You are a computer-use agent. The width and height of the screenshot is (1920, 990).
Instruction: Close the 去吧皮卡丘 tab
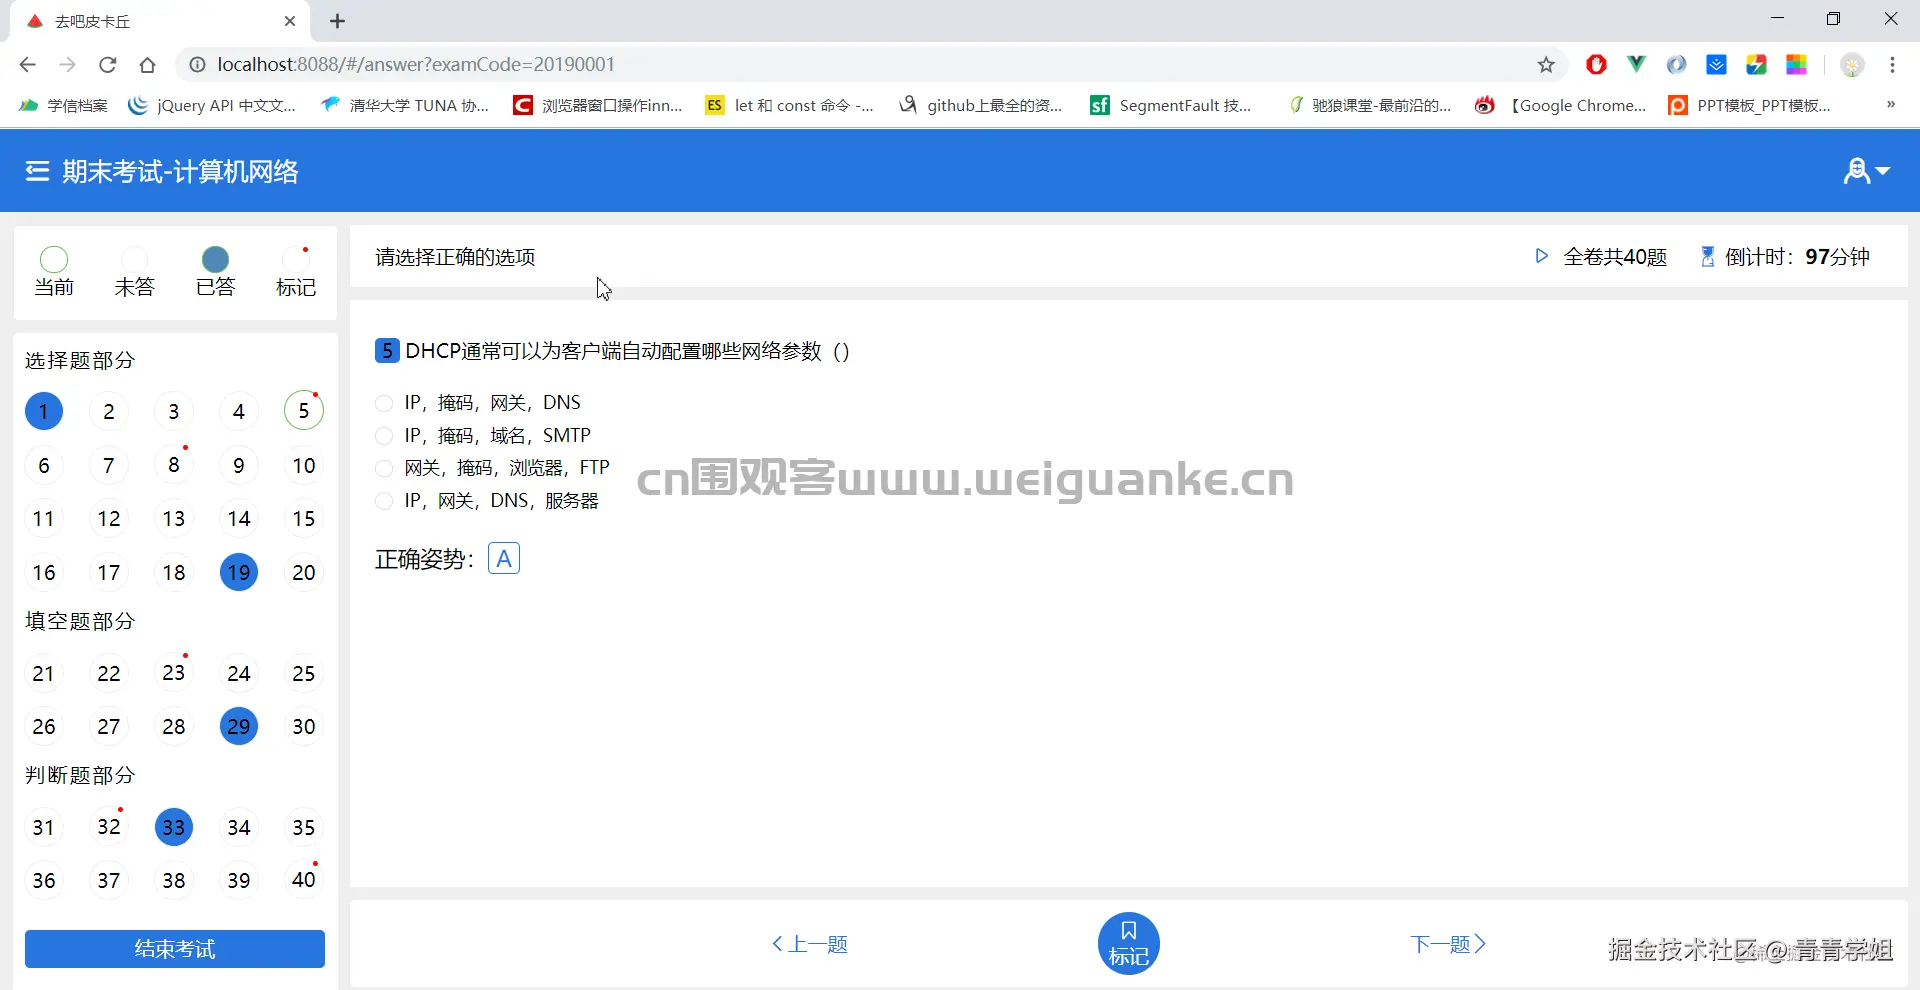290,21
